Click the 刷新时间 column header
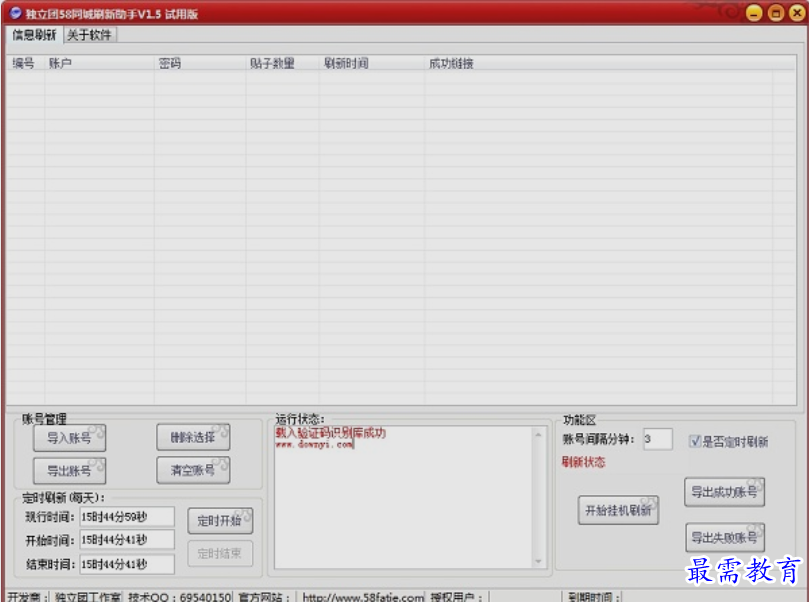Screen dimensions: 809x602 tap(371, 63)
